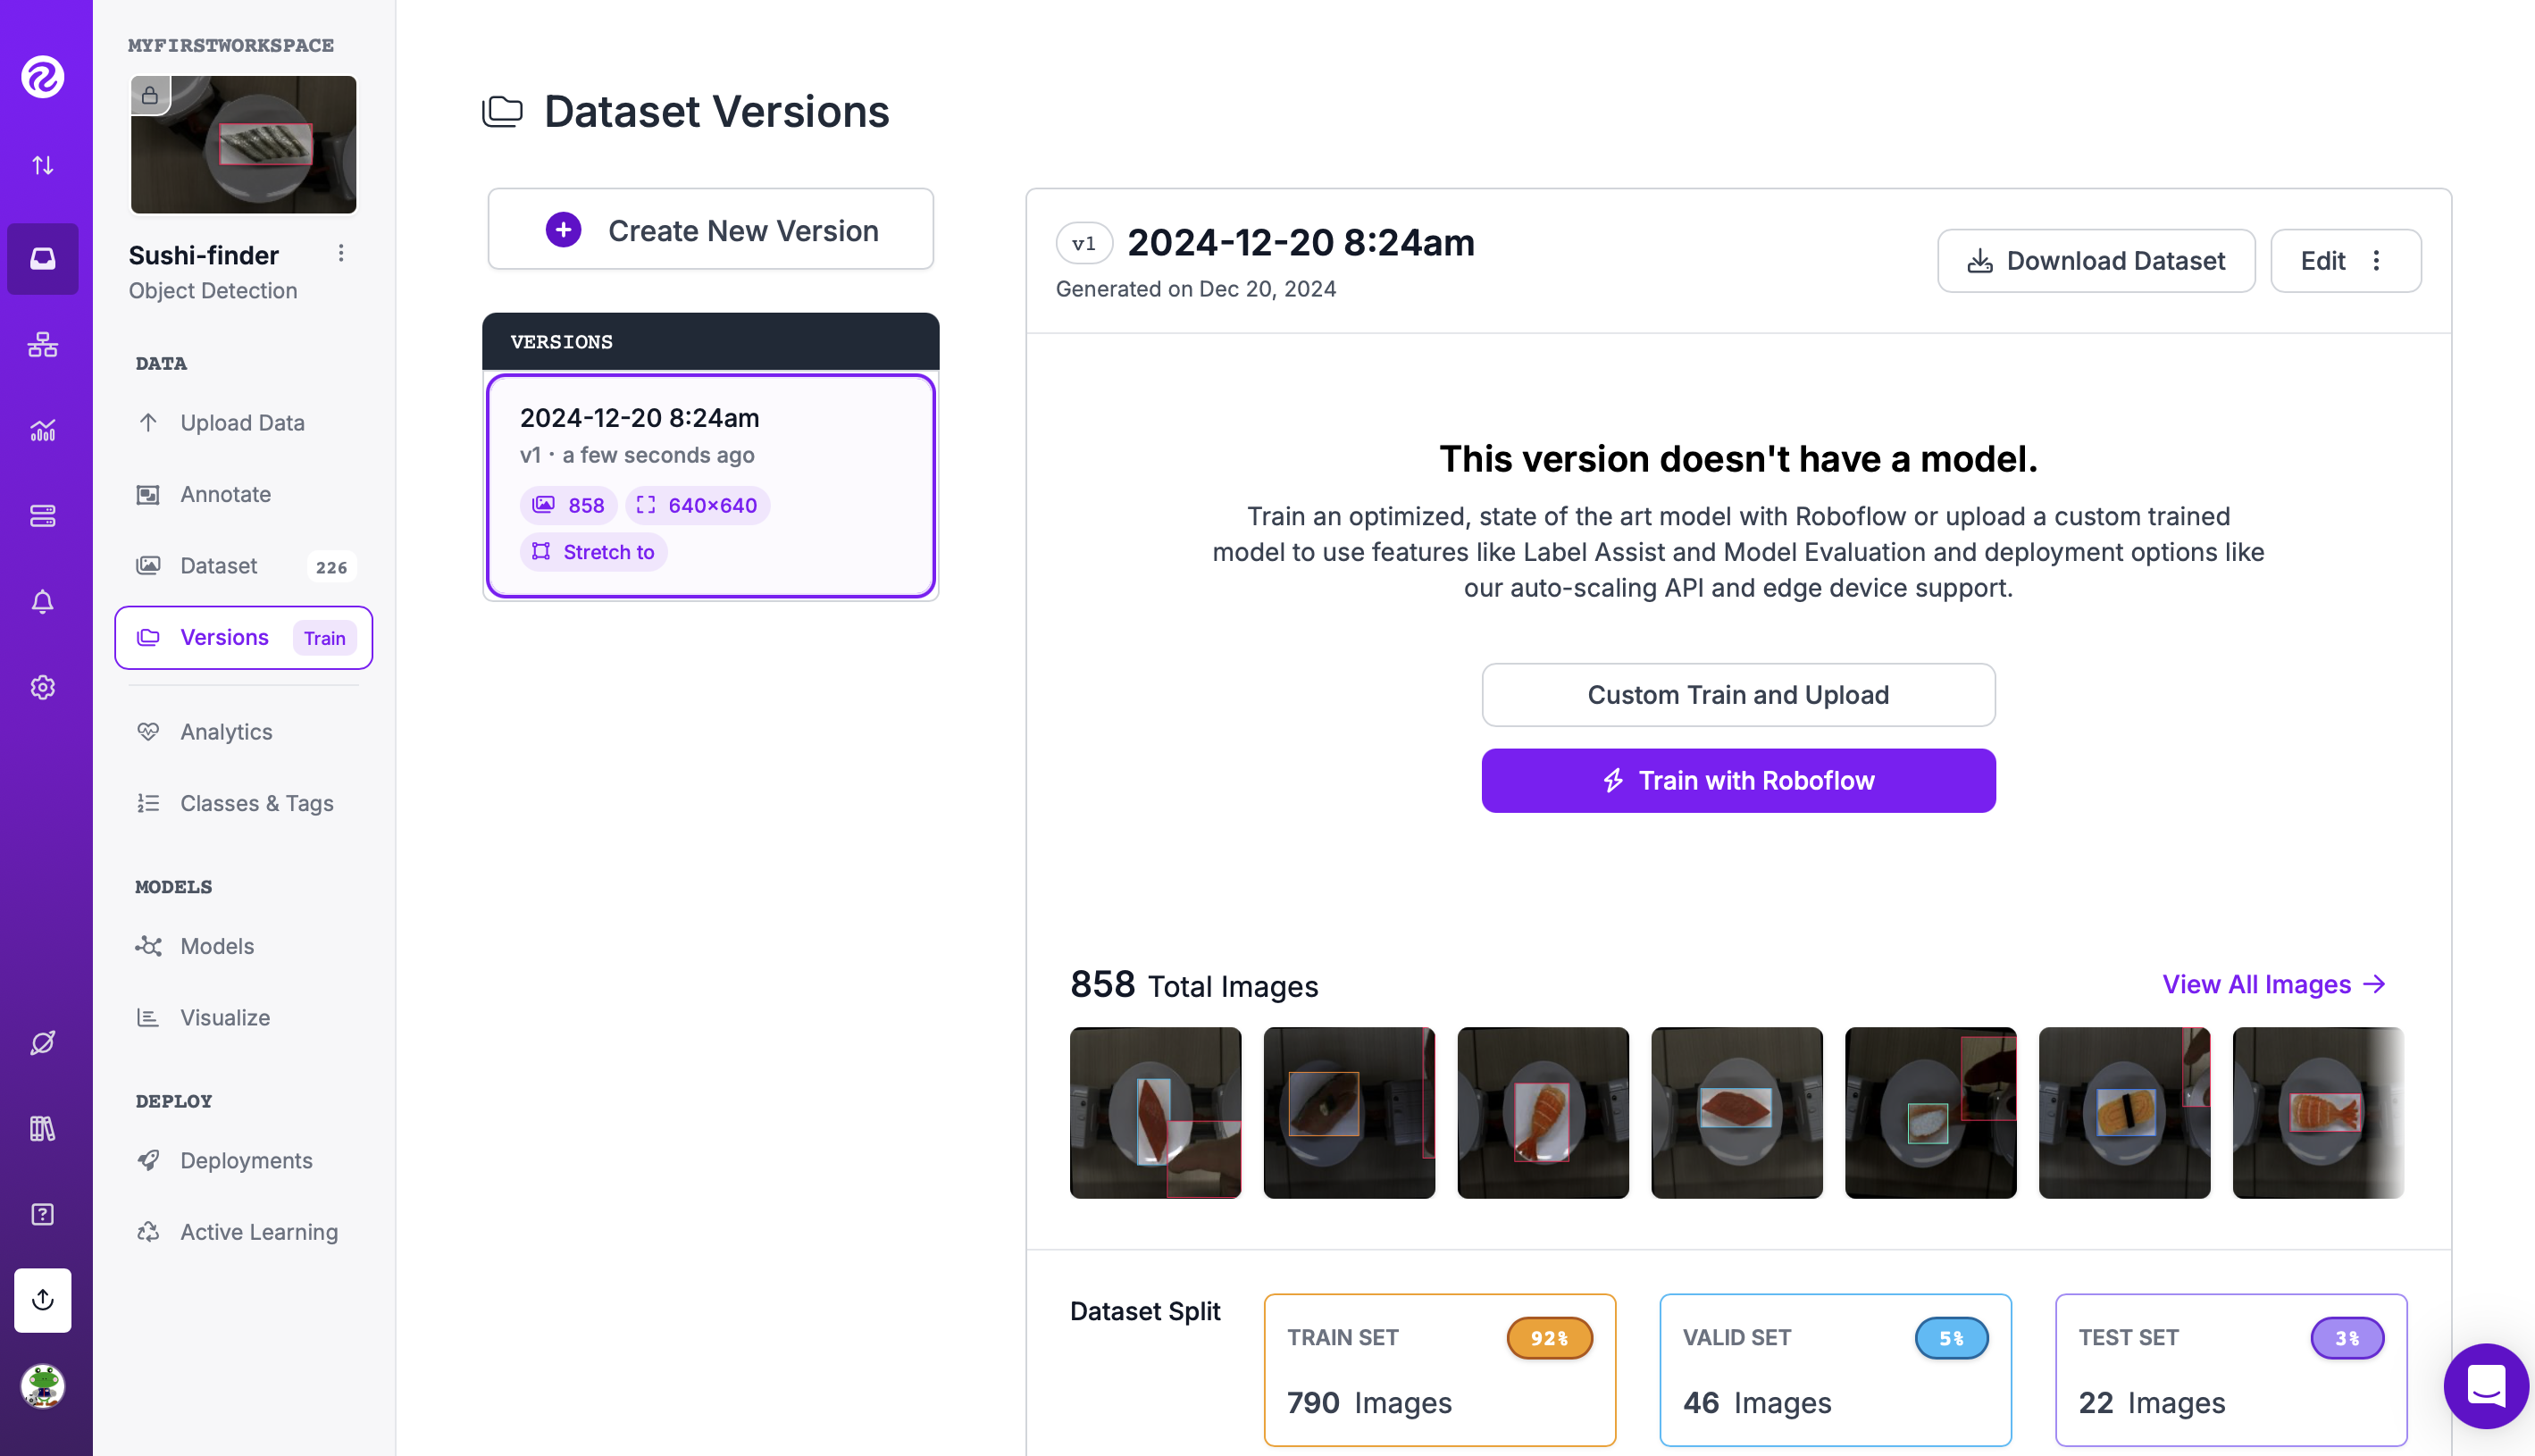Open the notifications bell icon
Screen dimensions: 2535x1456
point(43,601)
